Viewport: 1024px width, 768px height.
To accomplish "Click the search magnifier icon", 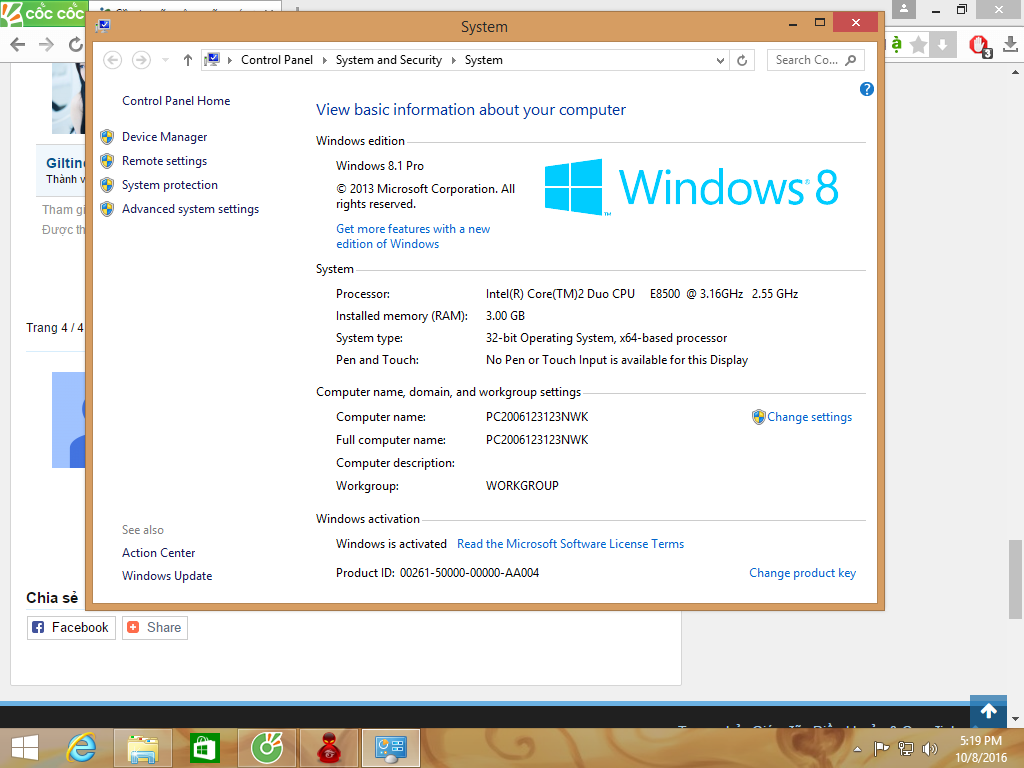I will (850, 60).
